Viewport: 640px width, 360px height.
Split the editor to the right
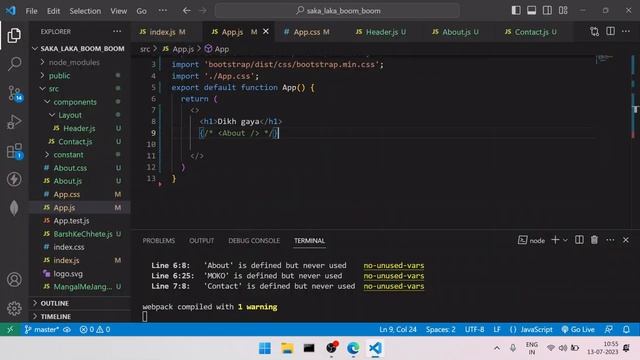pyautogui.click(x=610, y=31)
